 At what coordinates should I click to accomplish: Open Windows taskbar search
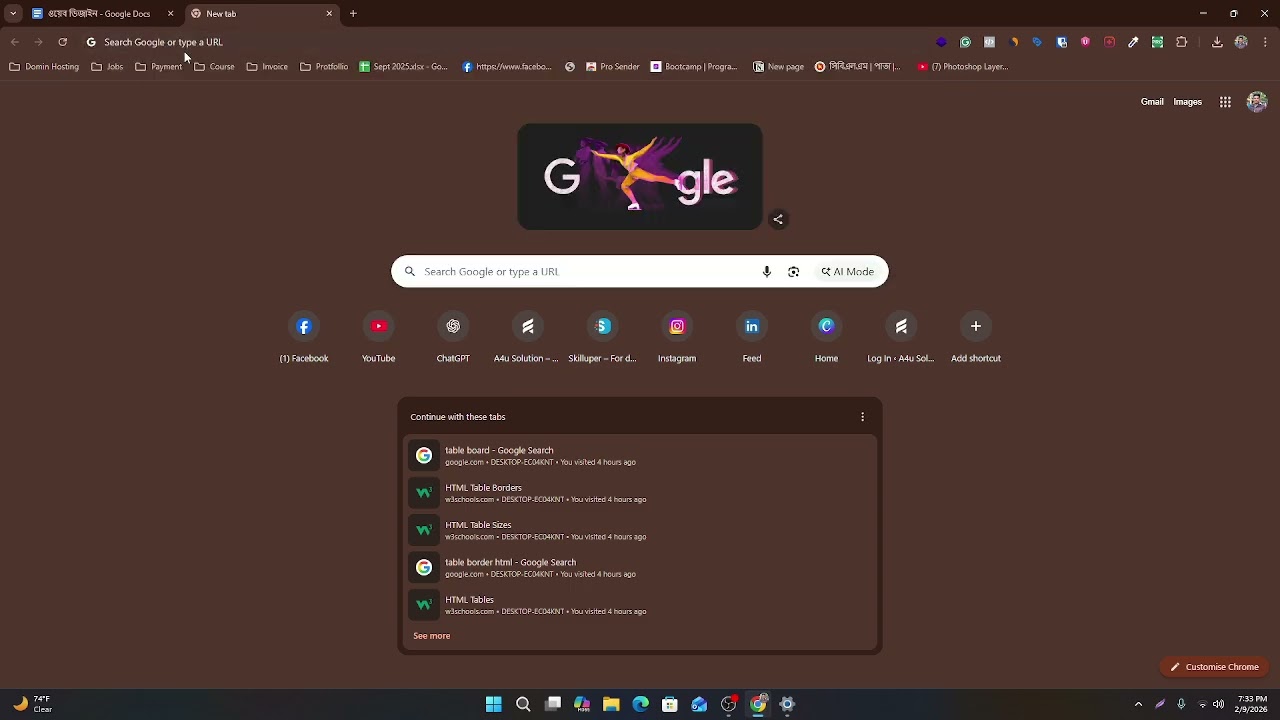523,705
